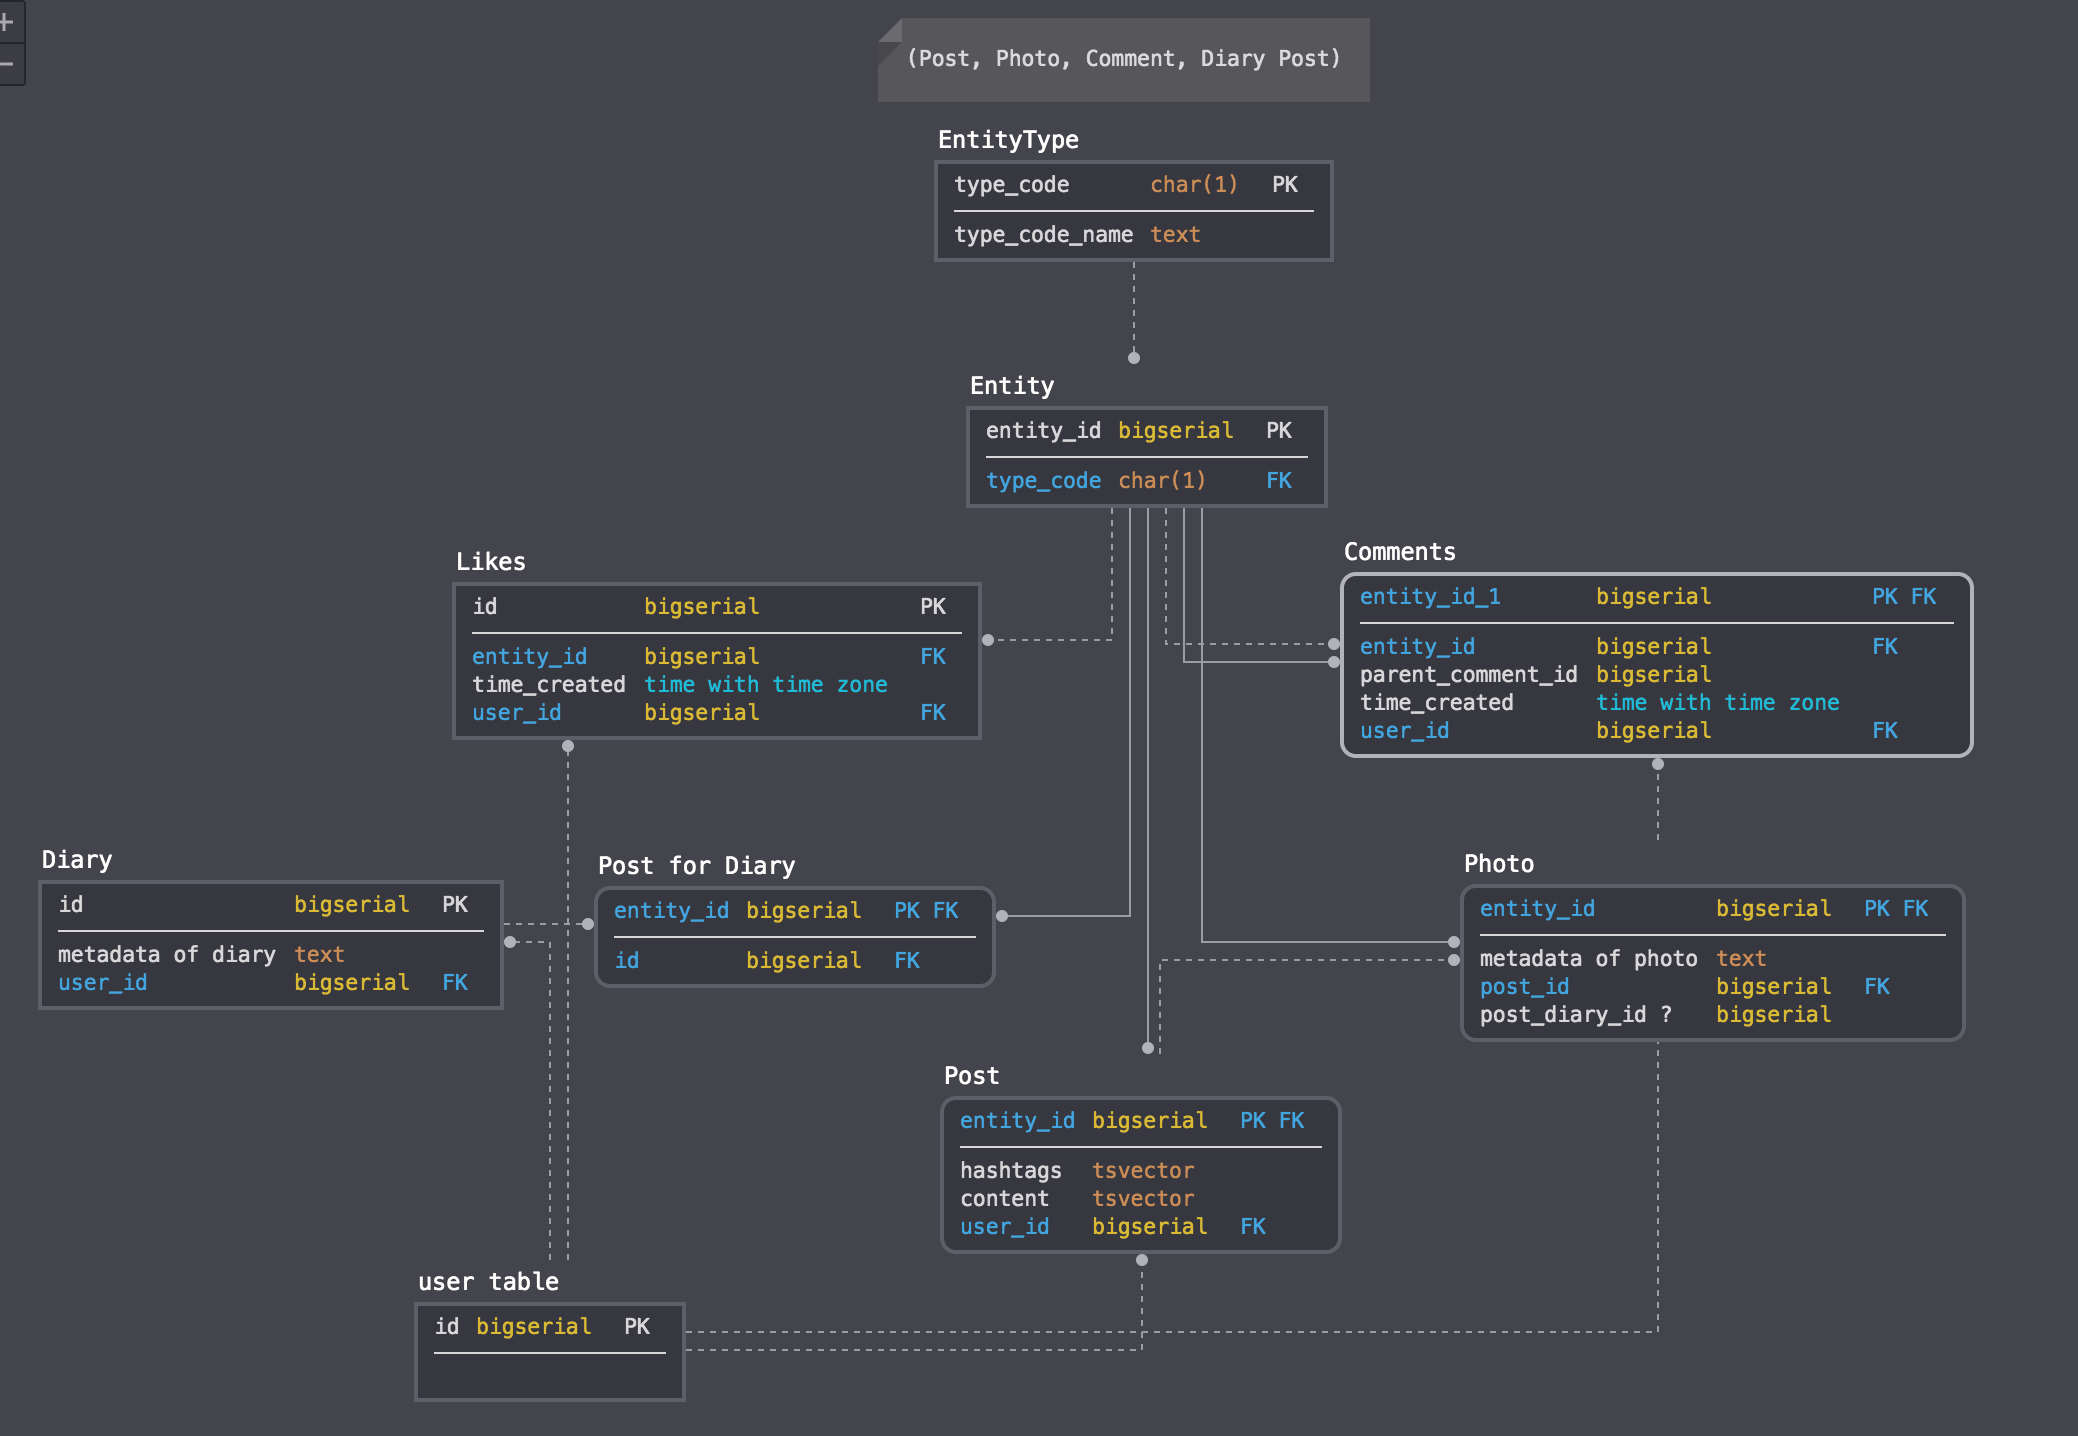Image resolution: width=2078 pixels, height=1436 pixels.
Task: Select the Entity table title
Action: [x=1012, y=386]
